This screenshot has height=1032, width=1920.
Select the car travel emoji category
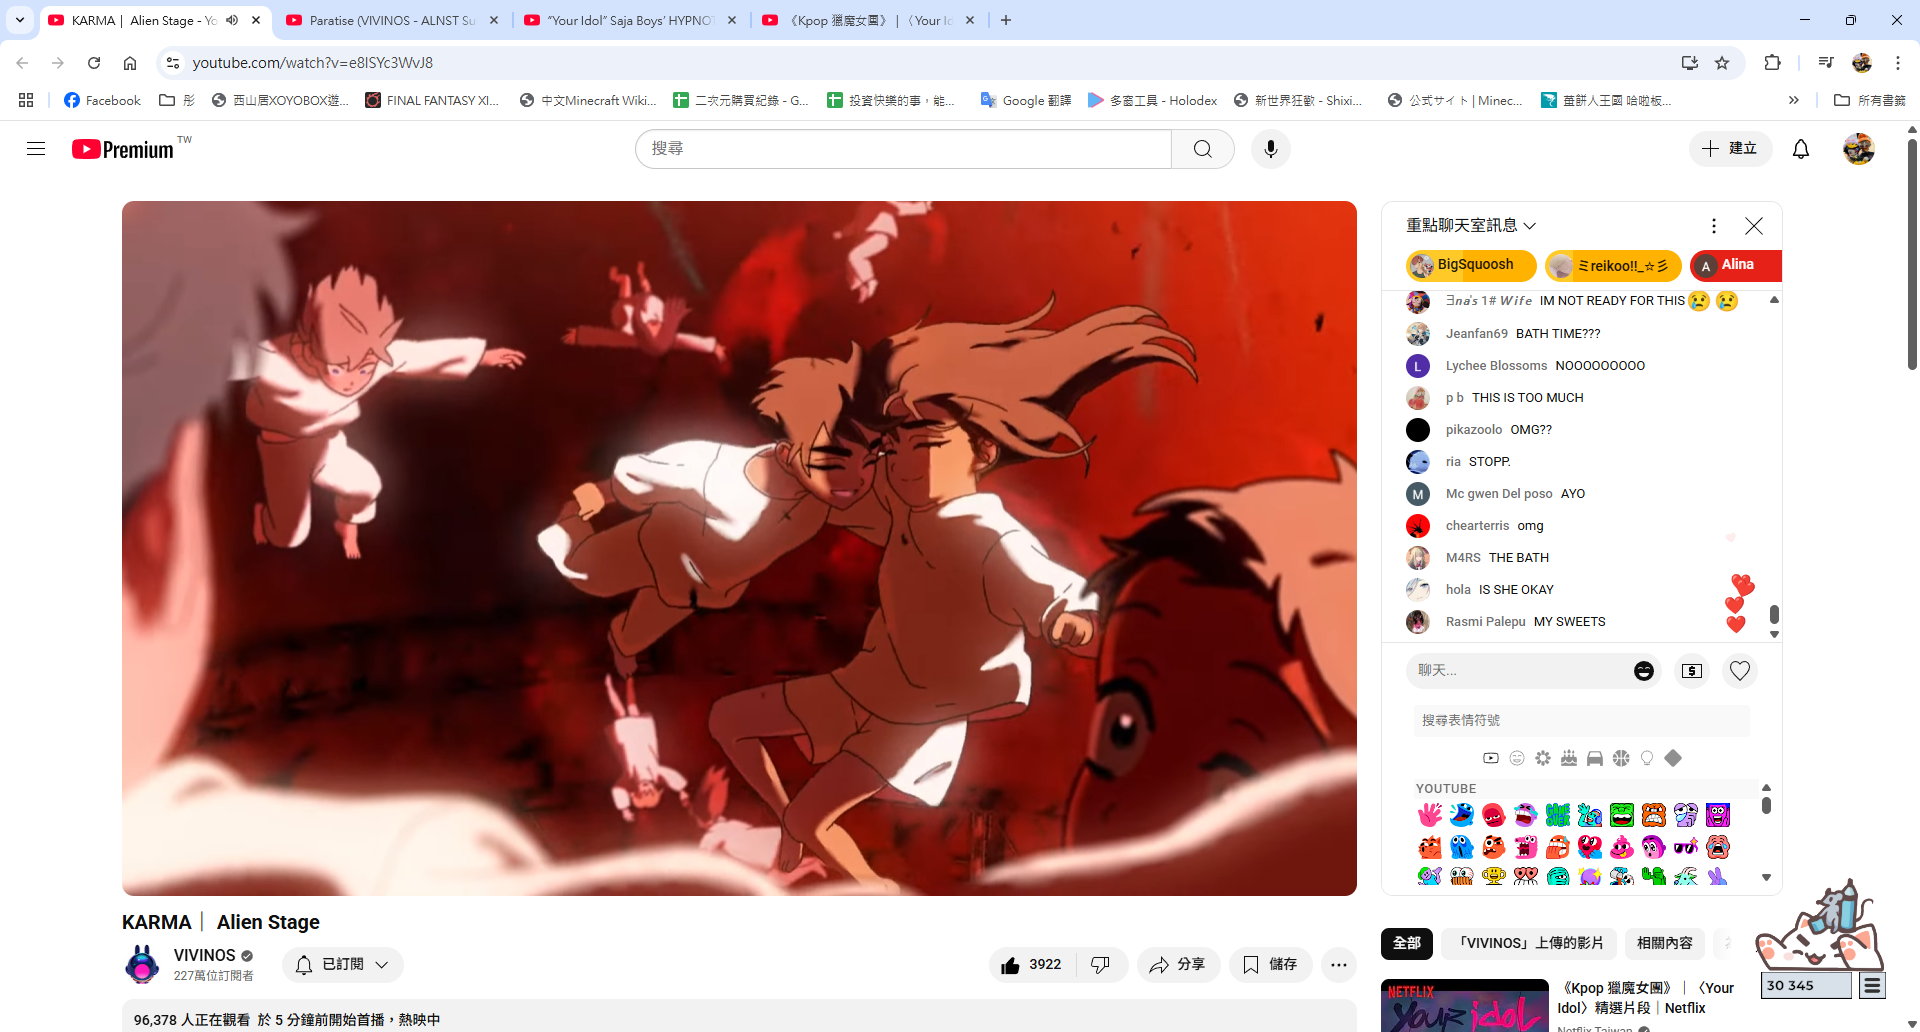coord(1595,758)
